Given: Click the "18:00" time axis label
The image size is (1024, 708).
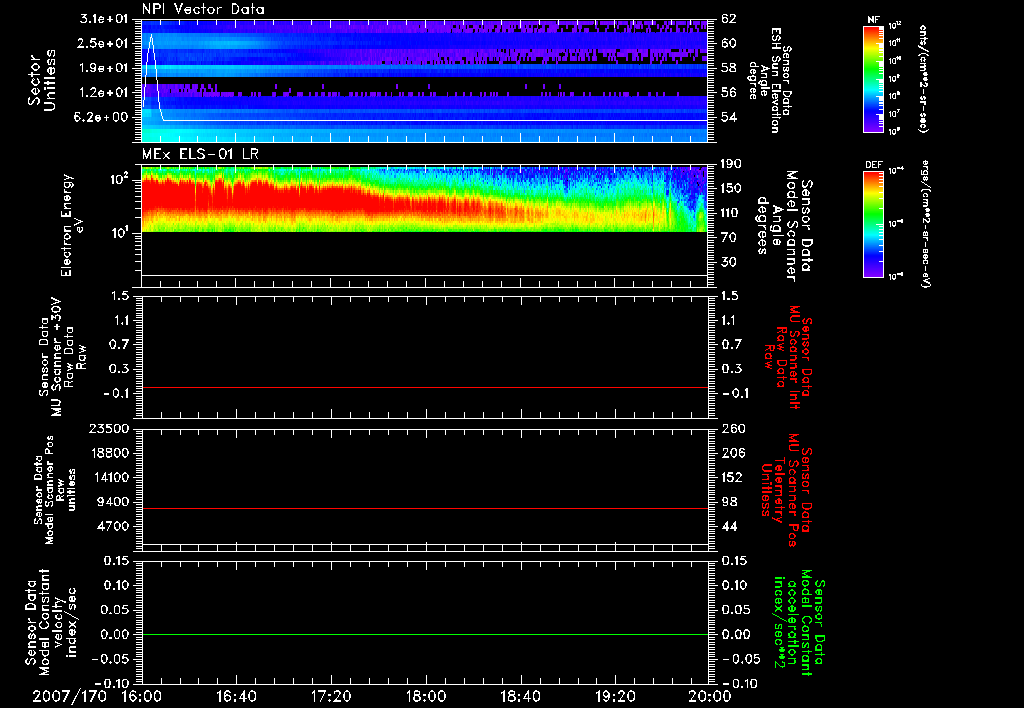Looking at the screenshot, I should click(x=426, y=696).
